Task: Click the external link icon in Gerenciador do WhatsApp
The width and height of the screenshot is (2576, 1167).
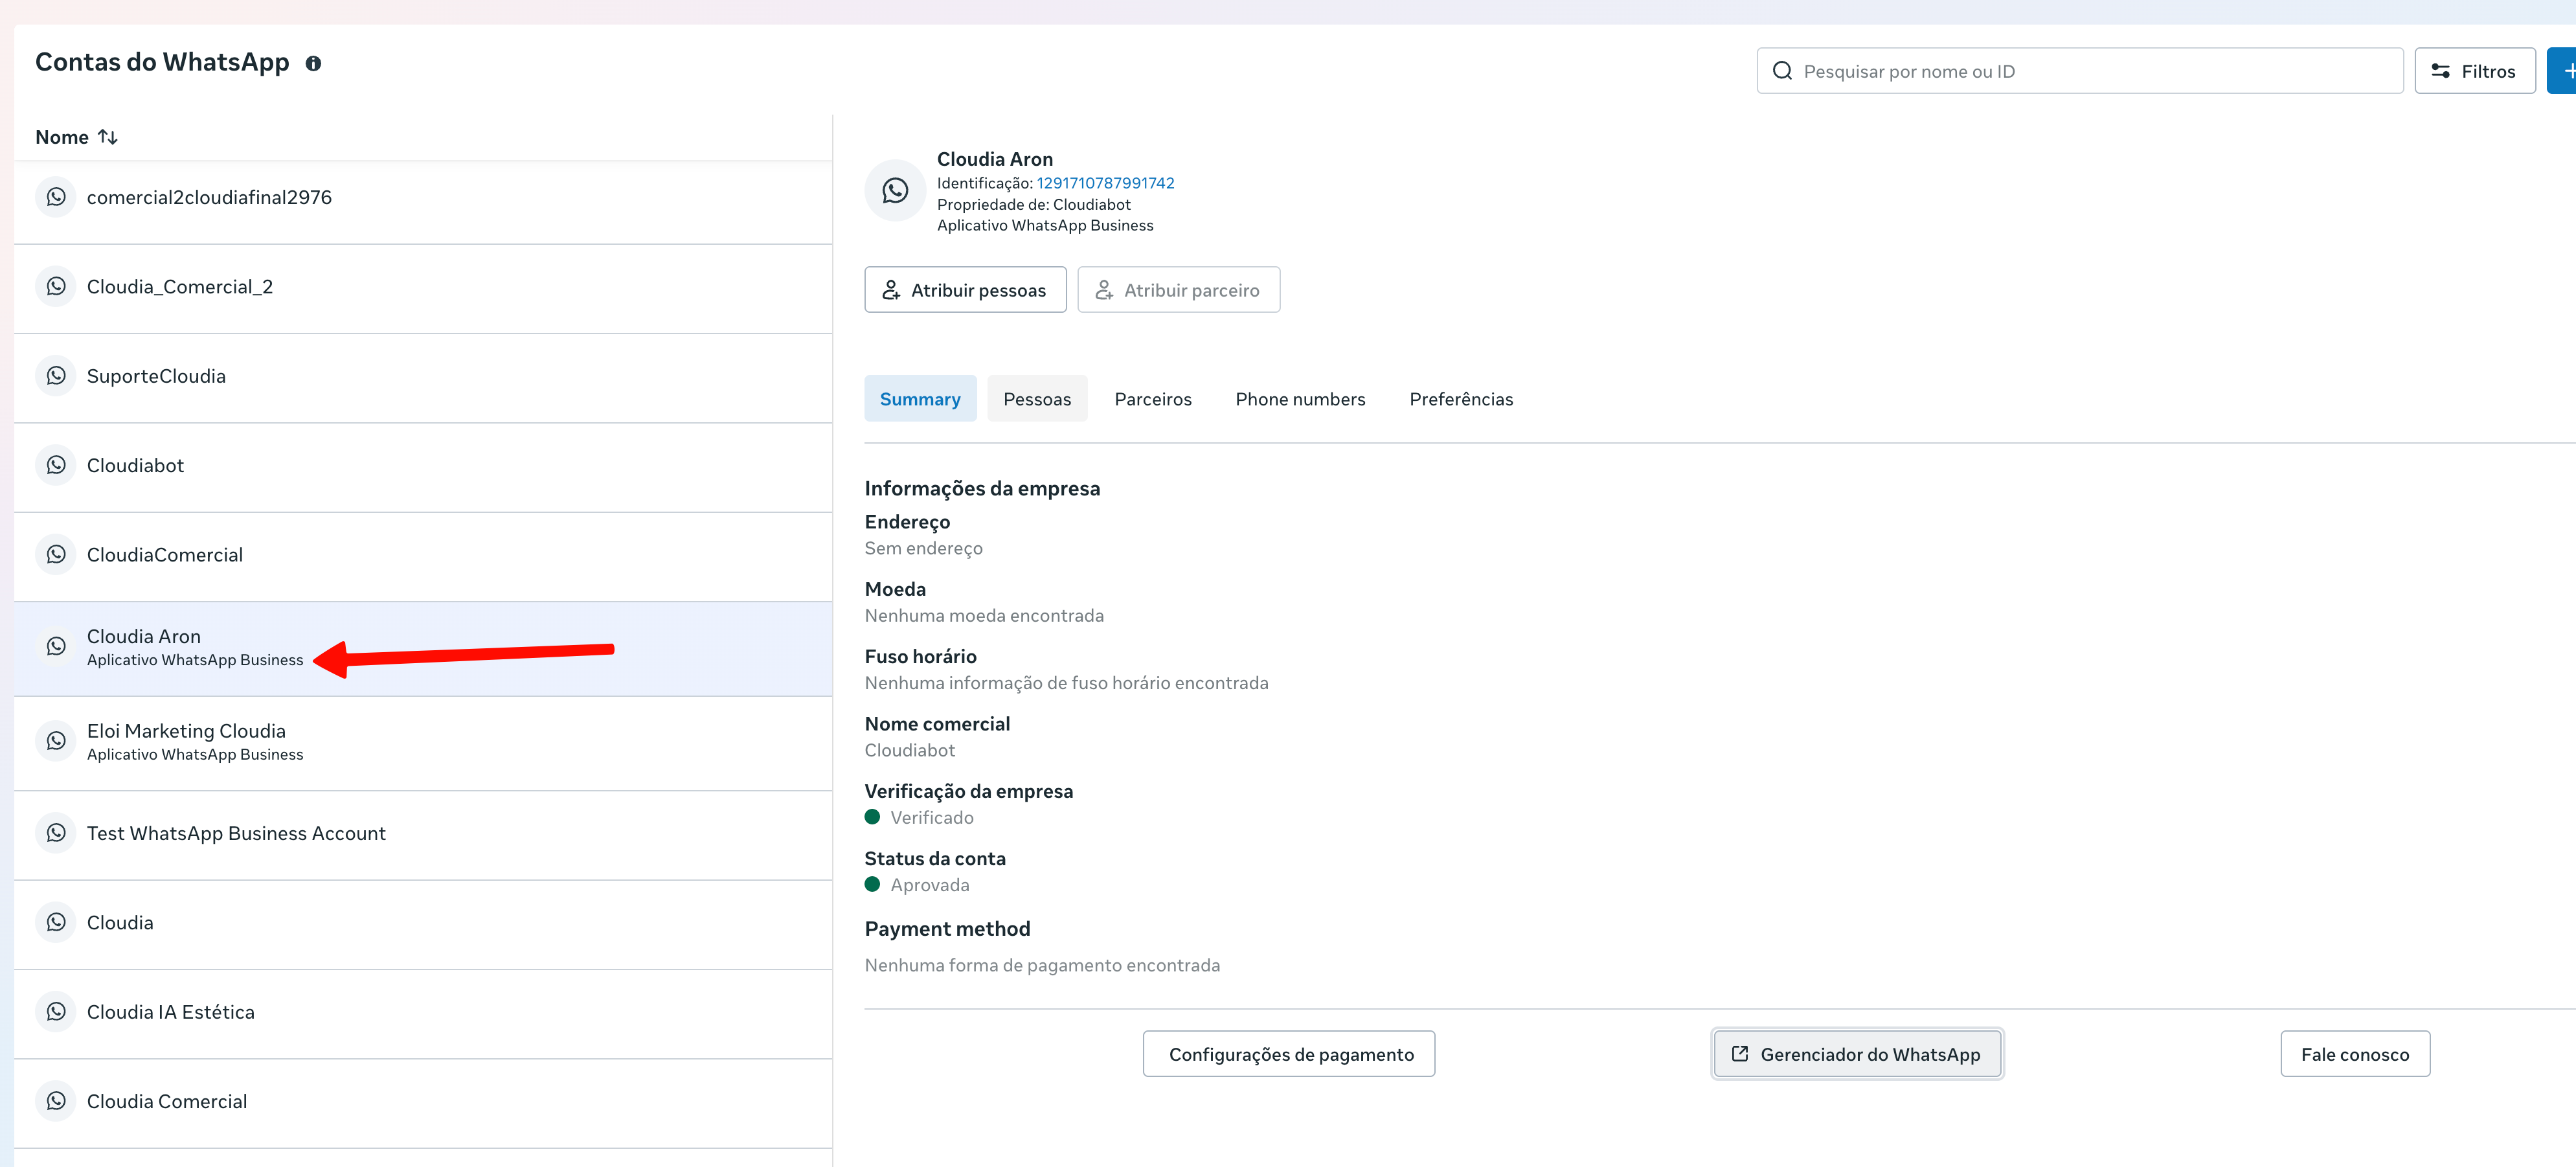Action: pyautogui.click(x=1740, y=1054)
